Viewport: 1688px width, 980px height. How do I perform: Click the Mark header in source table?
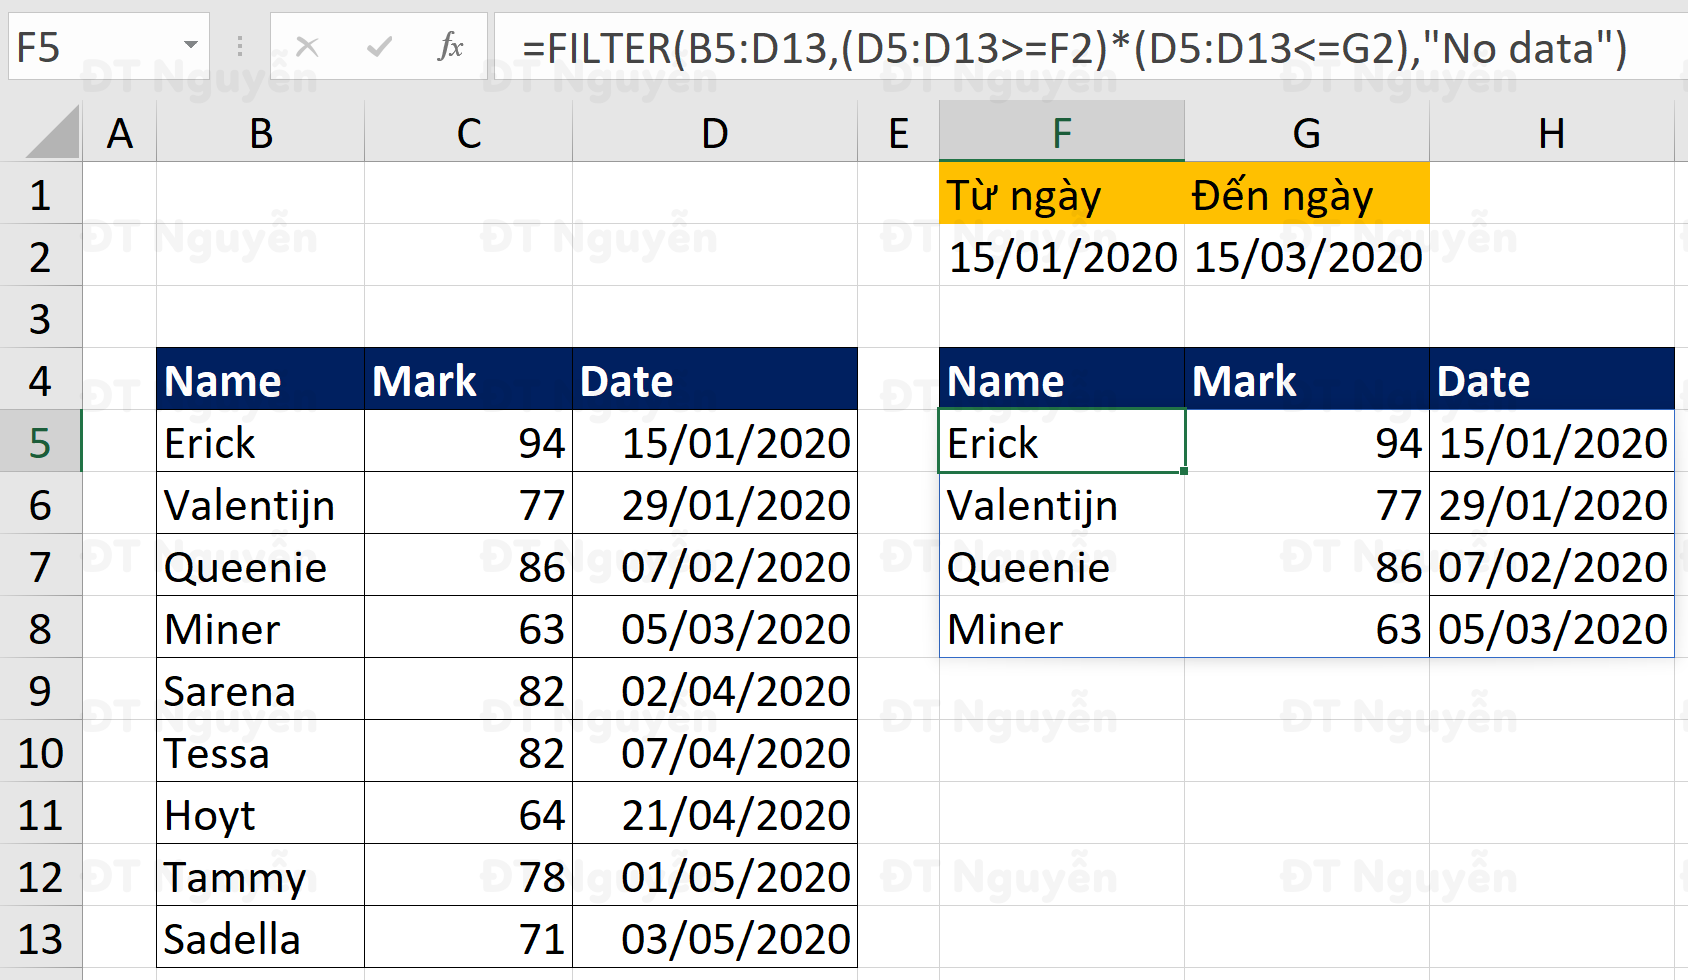coord(468,380)
